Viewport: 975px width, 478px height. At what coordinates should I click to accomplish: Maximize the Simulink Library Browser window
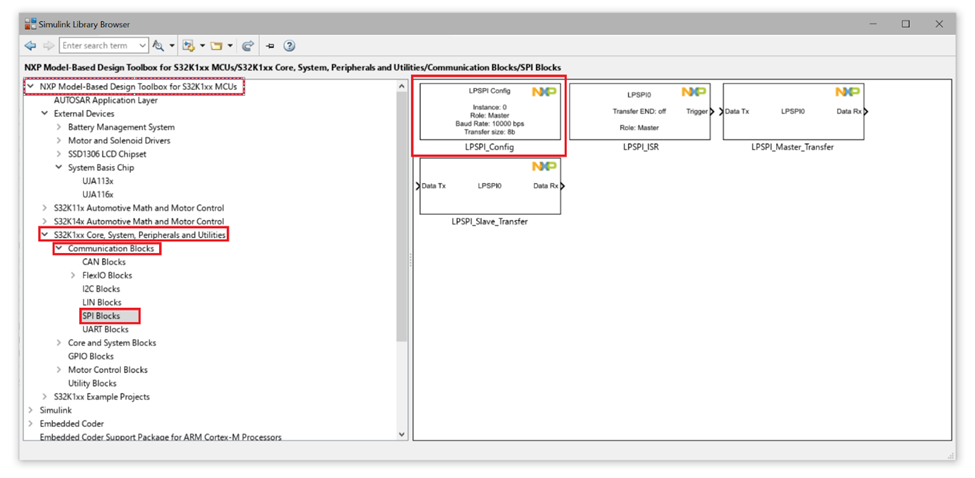pos(906,24)
